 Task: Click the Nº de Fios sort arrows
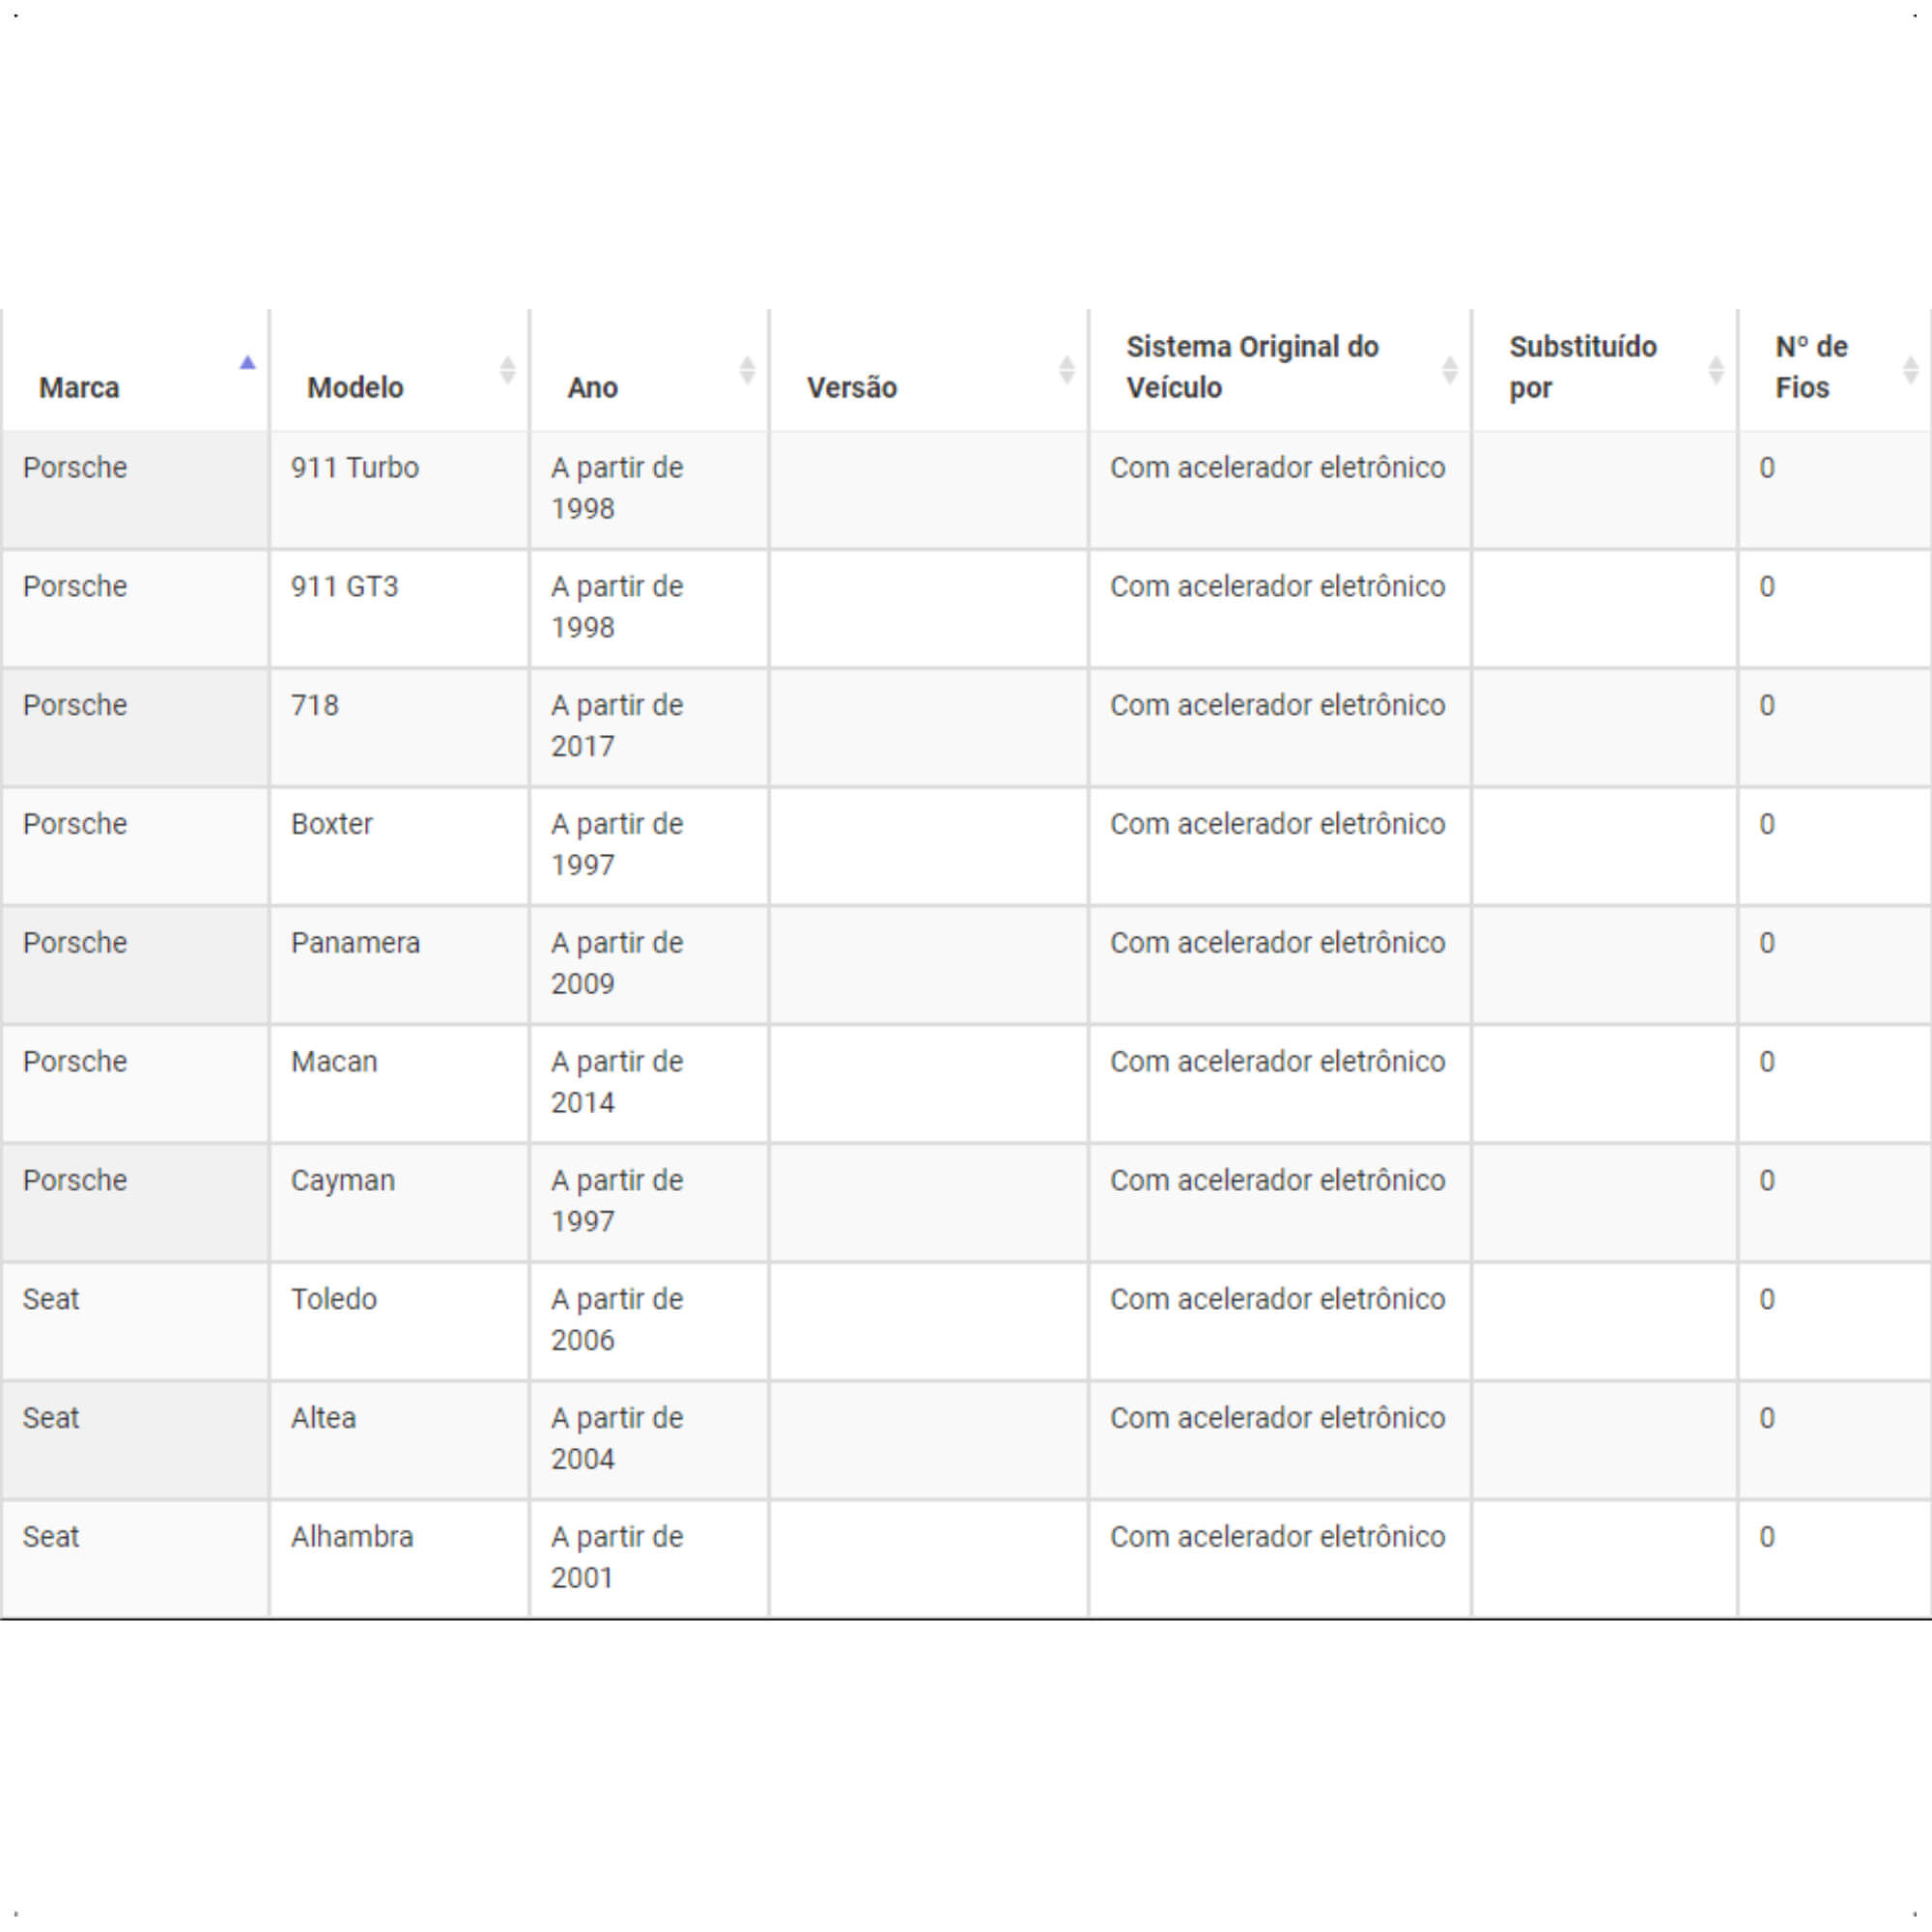[x=1911, y=371]
